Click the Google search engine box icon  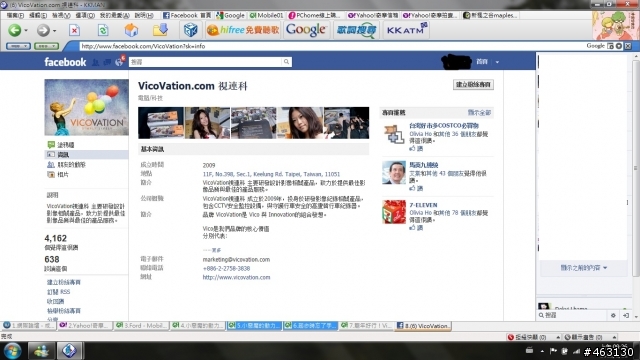click(610, 46)
